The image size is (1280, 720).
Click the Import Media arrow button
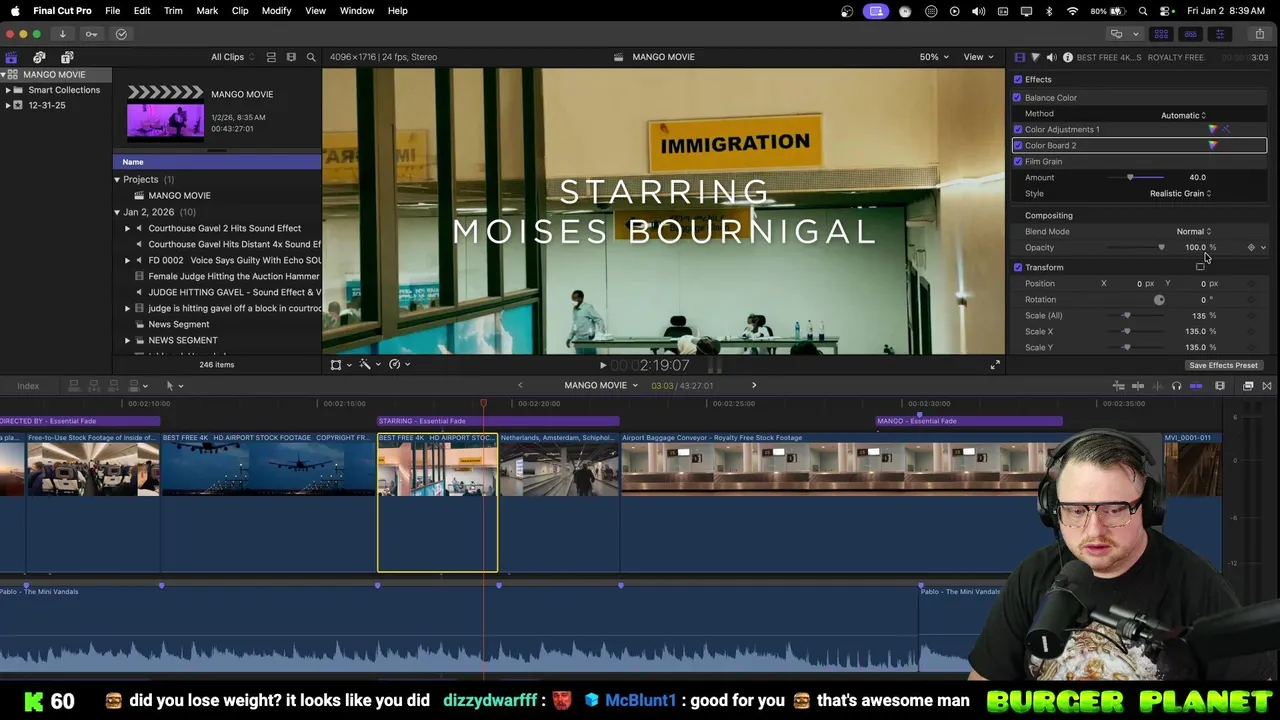point(62,34)
